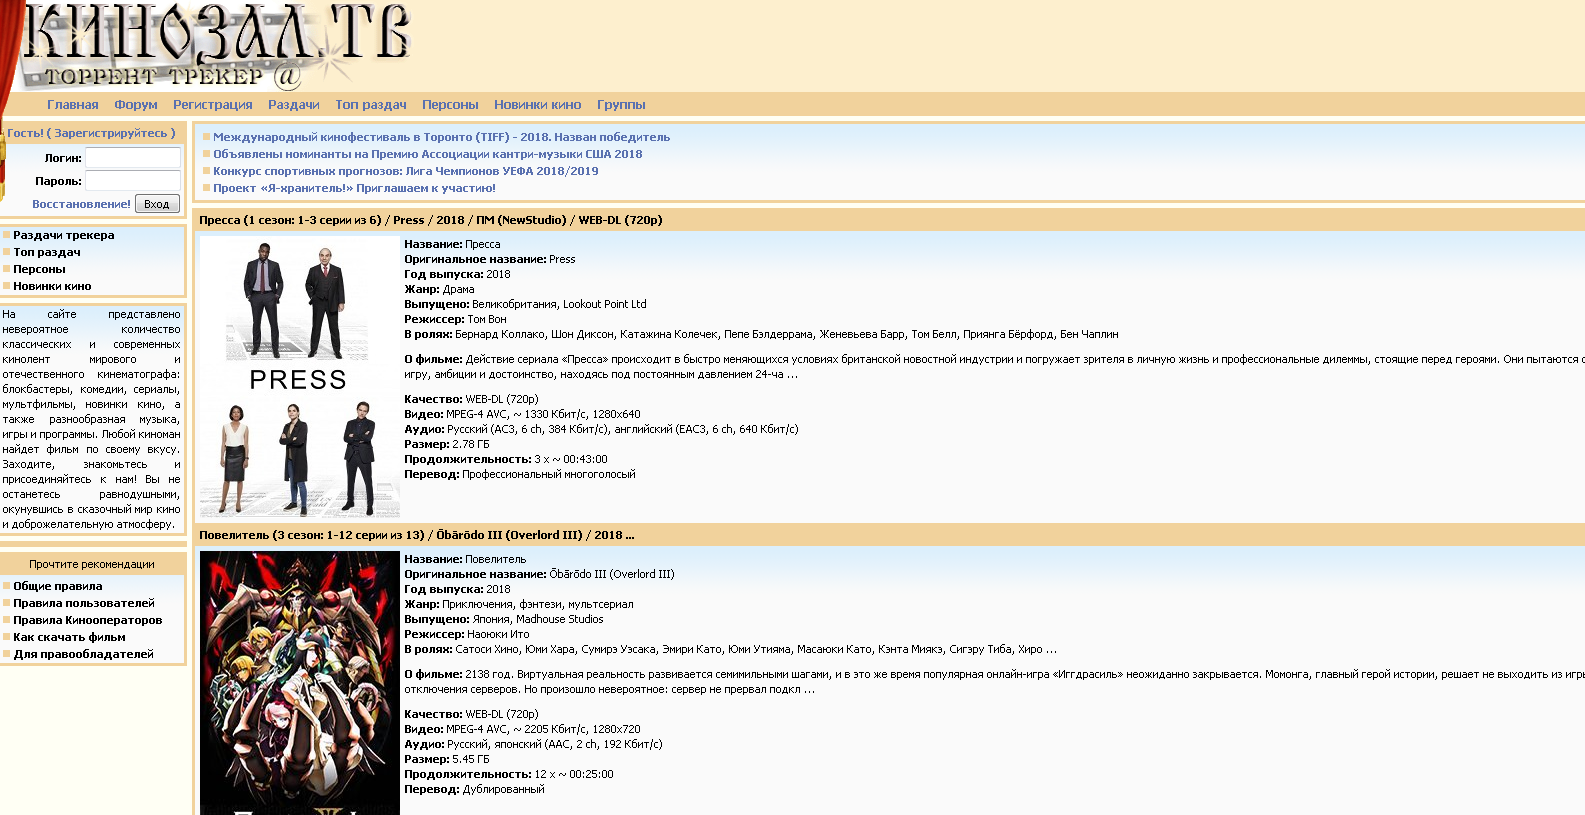Click the 'Размер: 5.45 ГБ' text
The image size is (1585, 815).
pyautogui.click(x=447, y=759)
